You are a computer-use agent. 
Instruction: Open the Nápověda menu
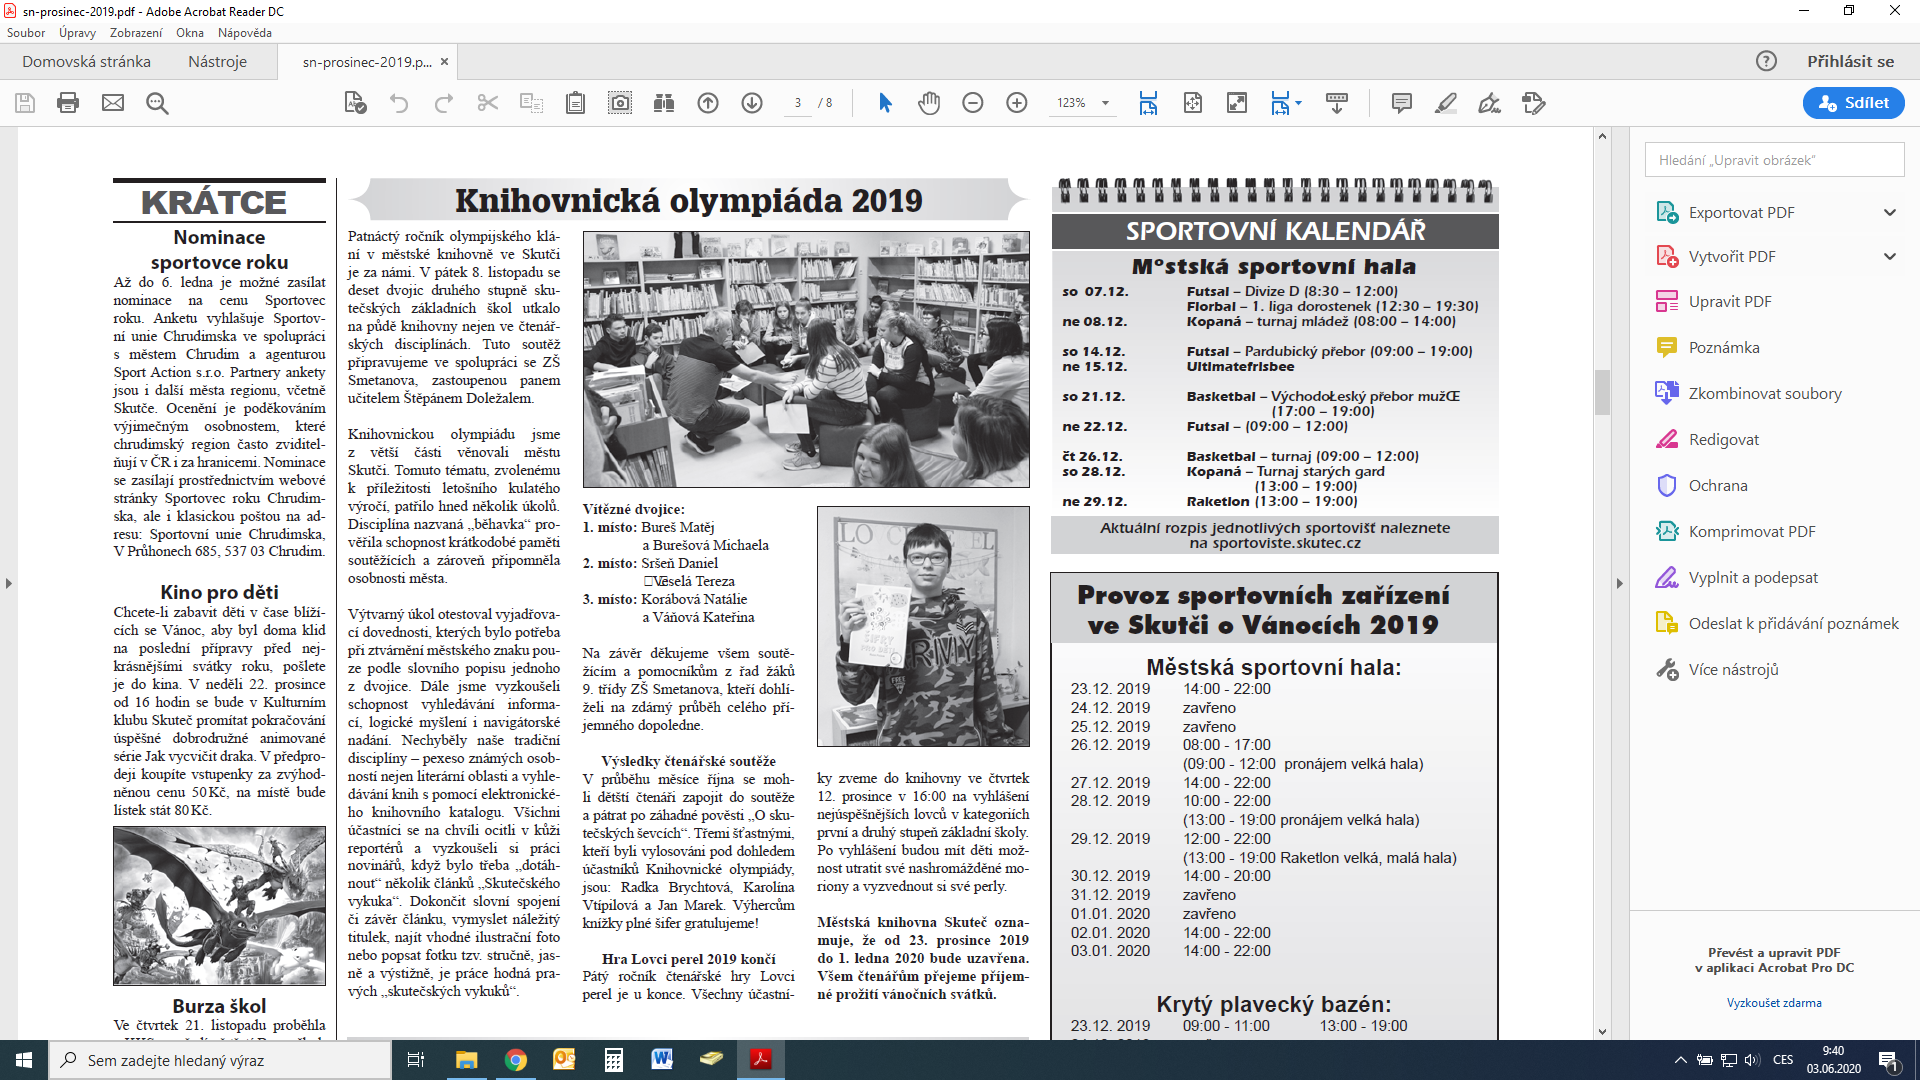[245, 33]
